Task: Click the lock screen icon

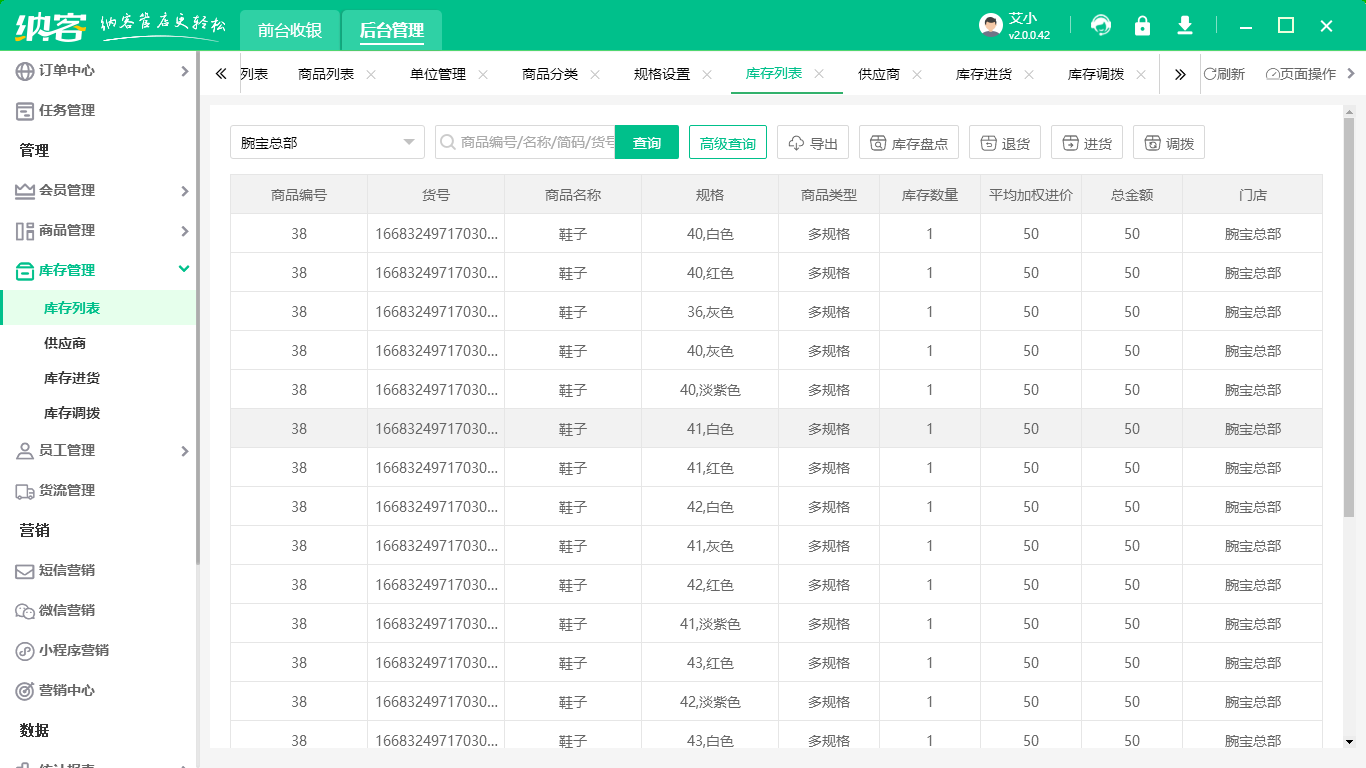Action: [x=1142, y=25]
